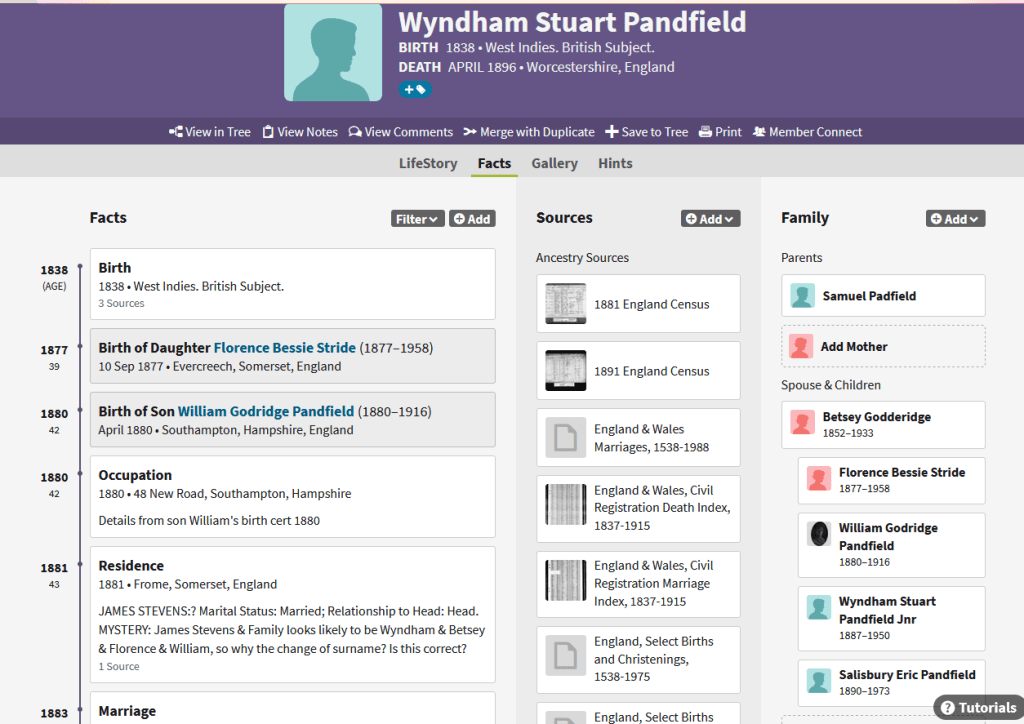This screenshot has width=1024, height=724.
Task: Open William Godridge Pandfield son link
Action: point(265,411)
